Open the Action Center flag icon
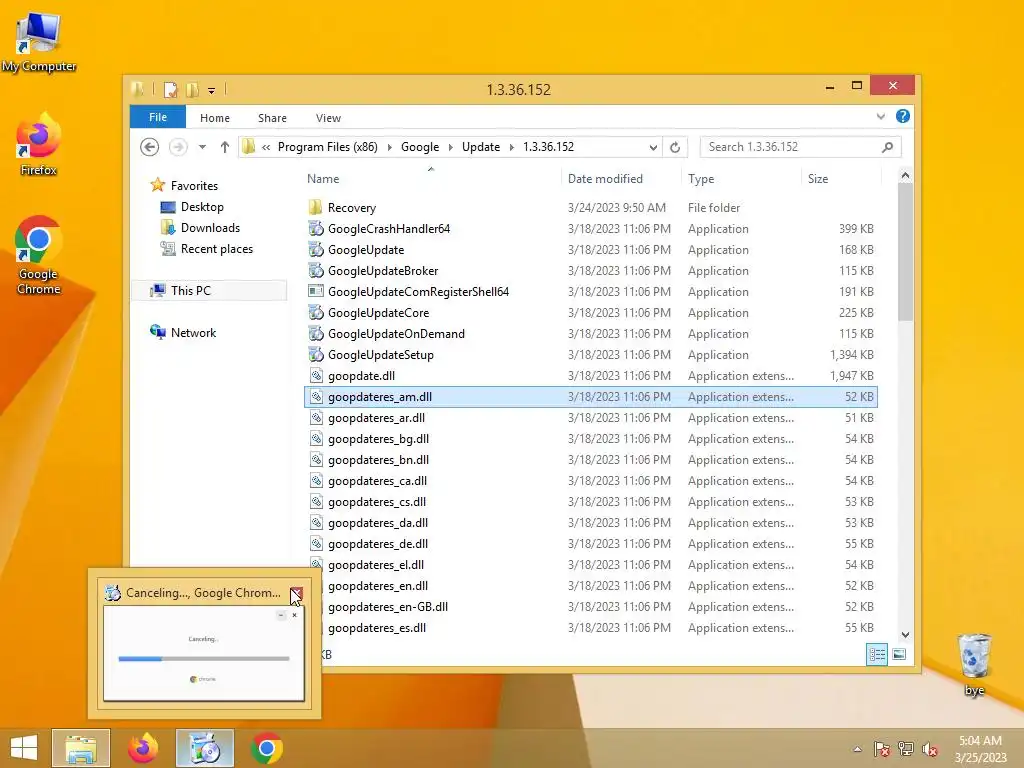1024x768 pixels. [881, 749]
